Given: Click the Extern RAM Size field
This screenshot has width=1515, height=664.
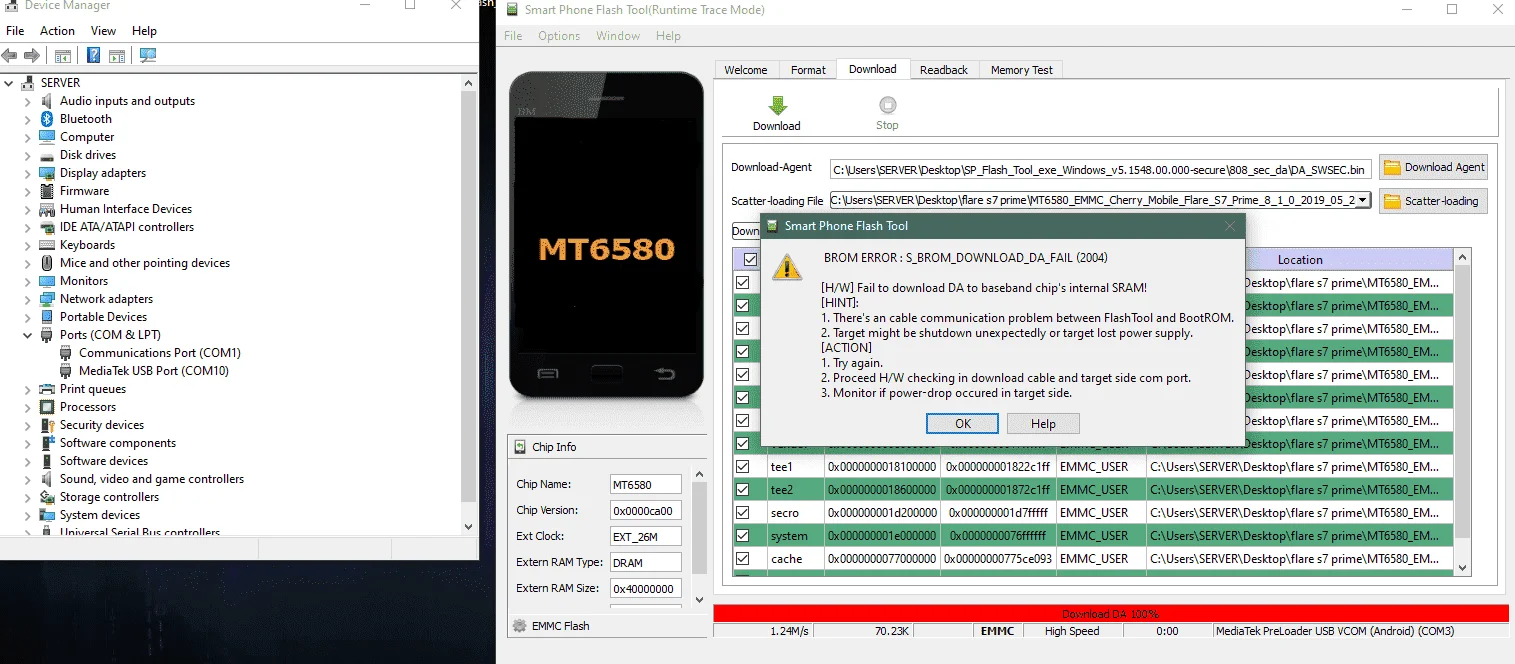Looking at the screenshot, I should tap(646, 589).
